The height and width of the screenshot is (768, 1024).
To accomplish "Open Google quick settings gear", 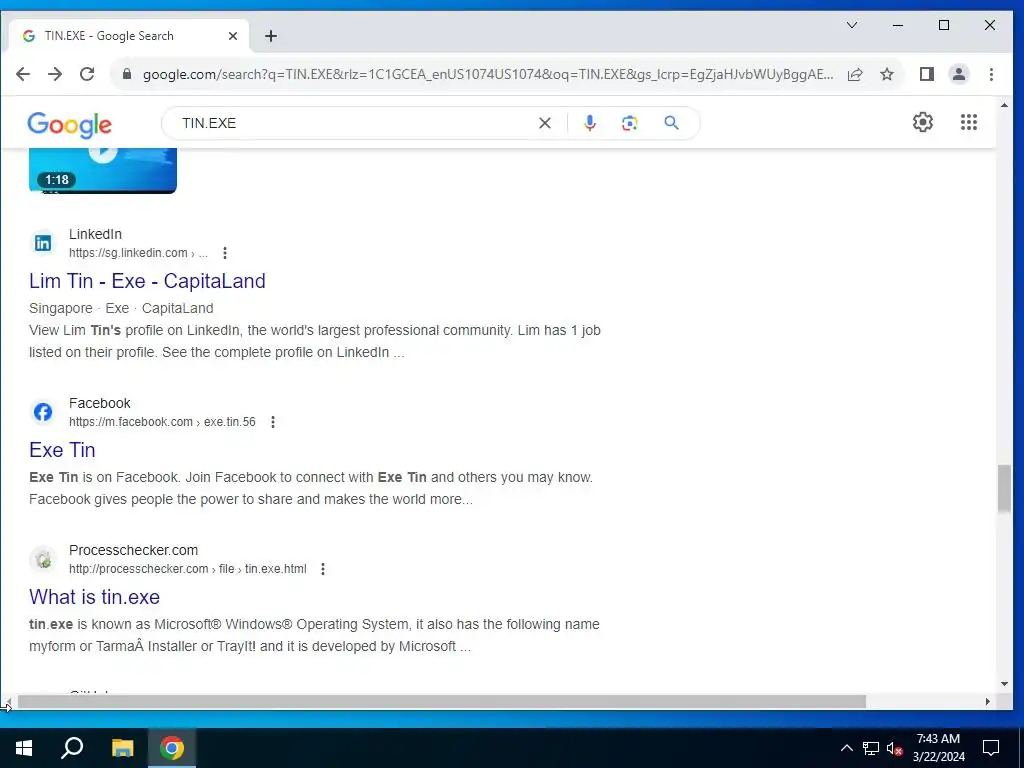I will point(923,122).
